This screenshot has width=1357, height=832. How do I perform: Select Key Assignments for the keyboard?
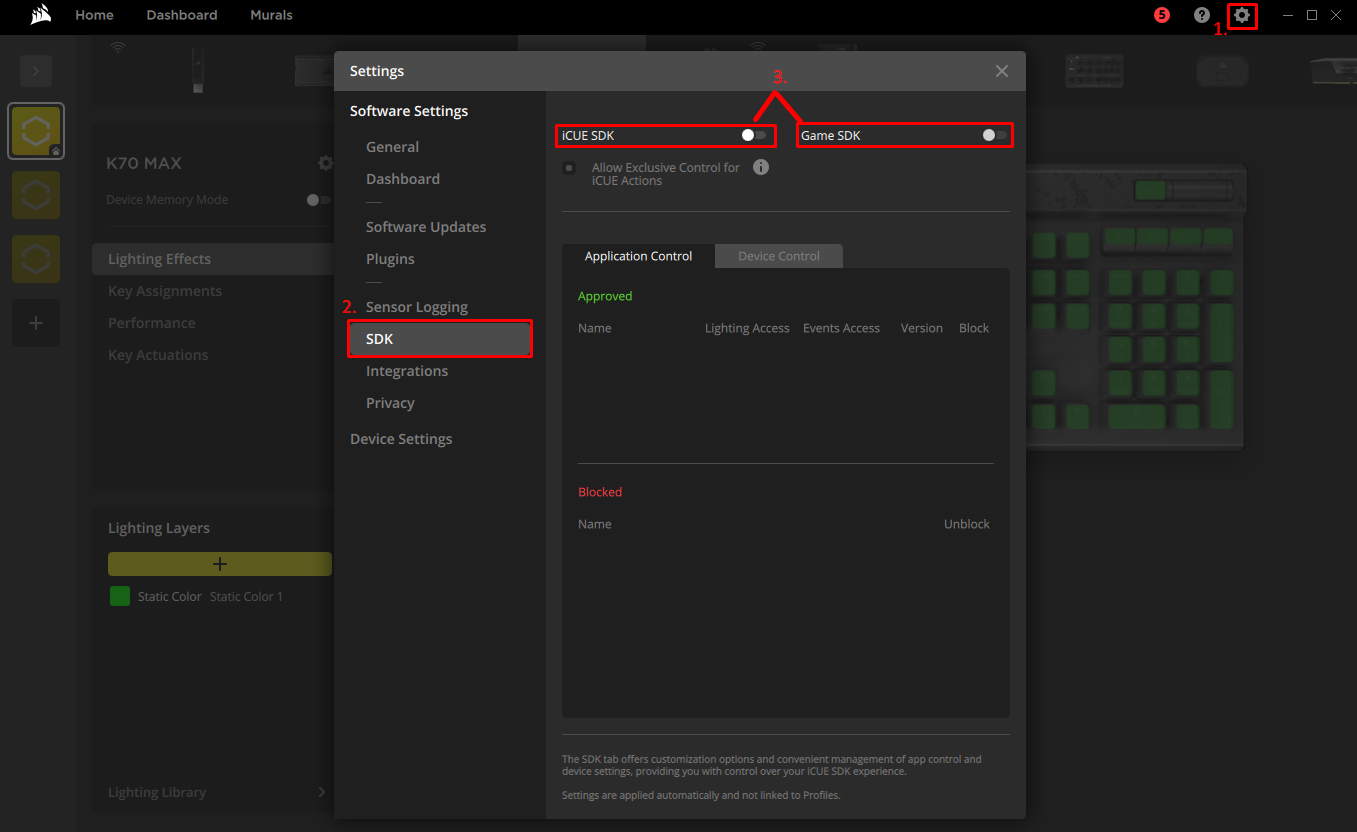[x=163, y=290]
